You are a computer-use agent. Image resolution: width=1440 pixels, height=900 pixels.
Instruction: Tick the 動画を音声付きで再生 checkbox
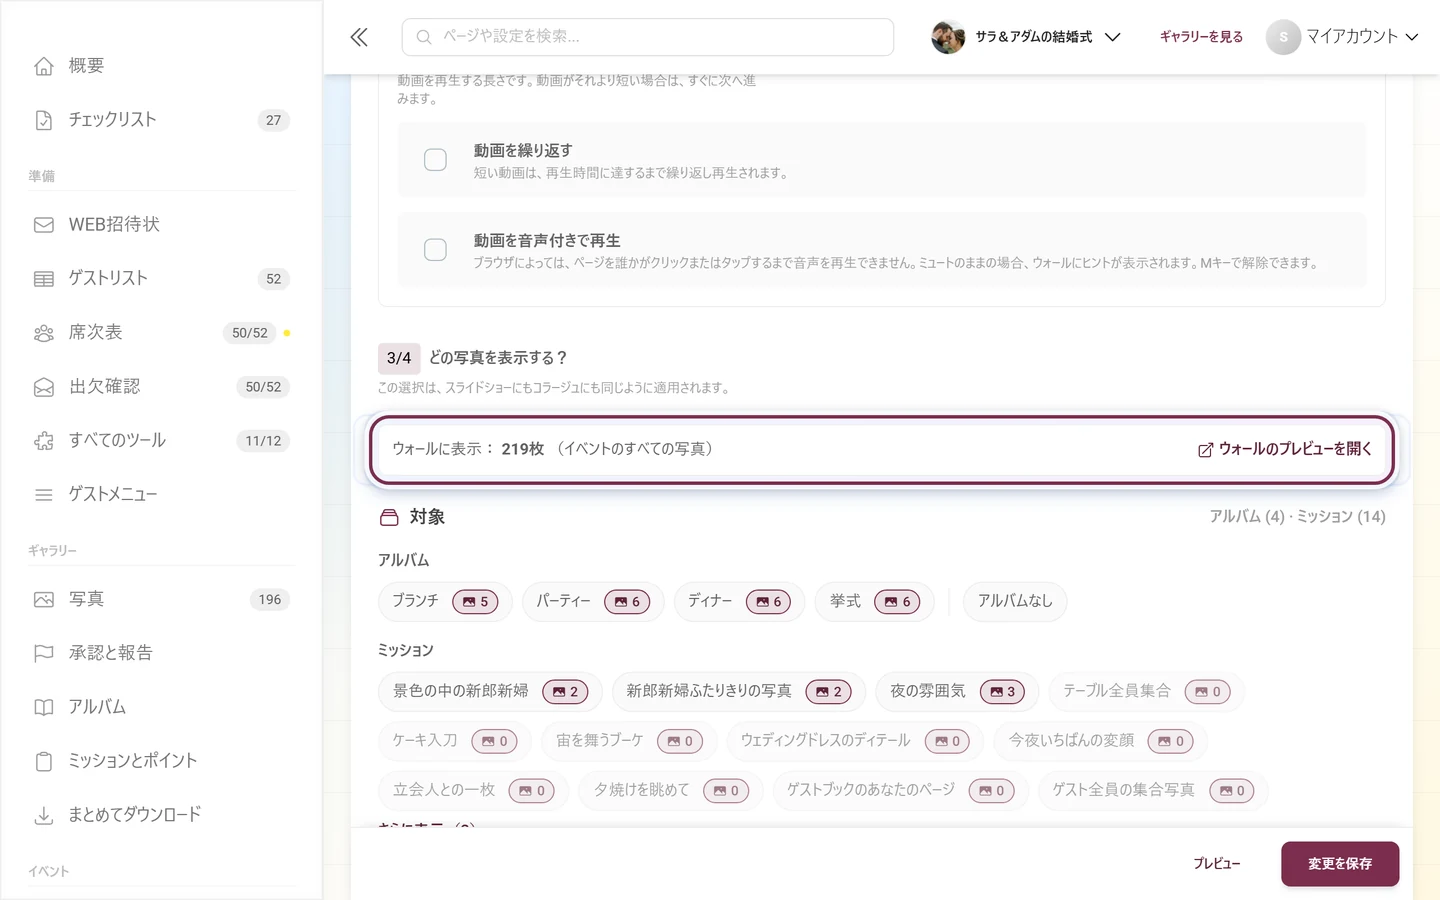[435, 250]
